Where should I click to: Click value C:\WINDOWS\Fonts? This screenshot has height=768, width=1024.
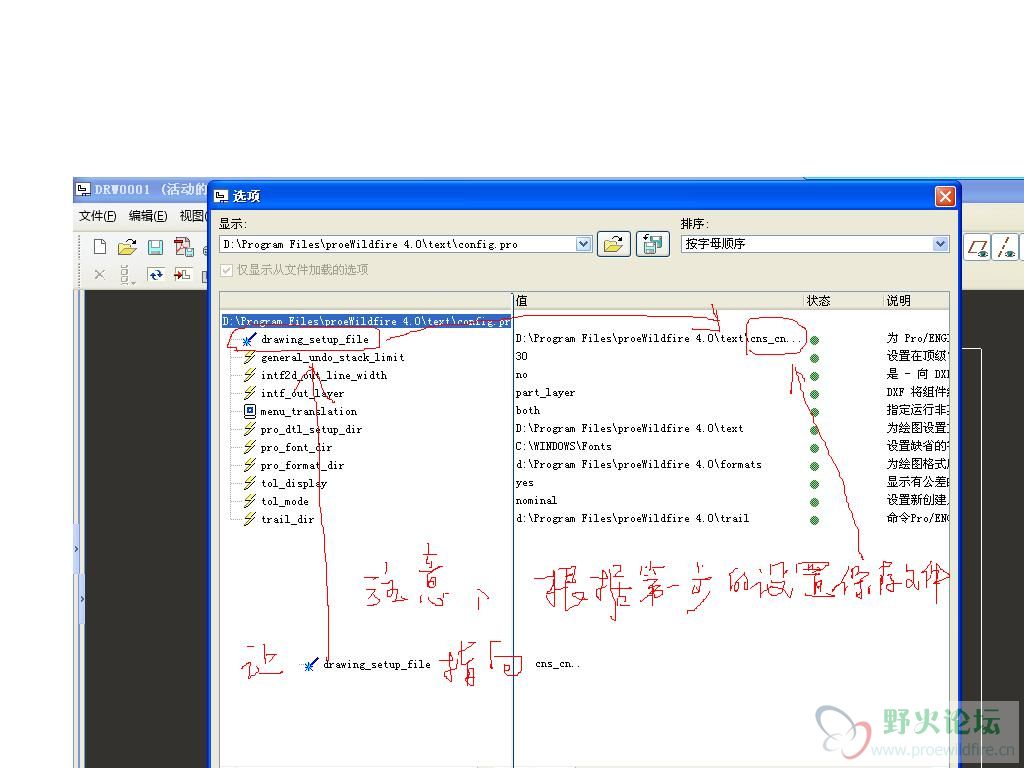pyautogui.click(x=563, y=447)
